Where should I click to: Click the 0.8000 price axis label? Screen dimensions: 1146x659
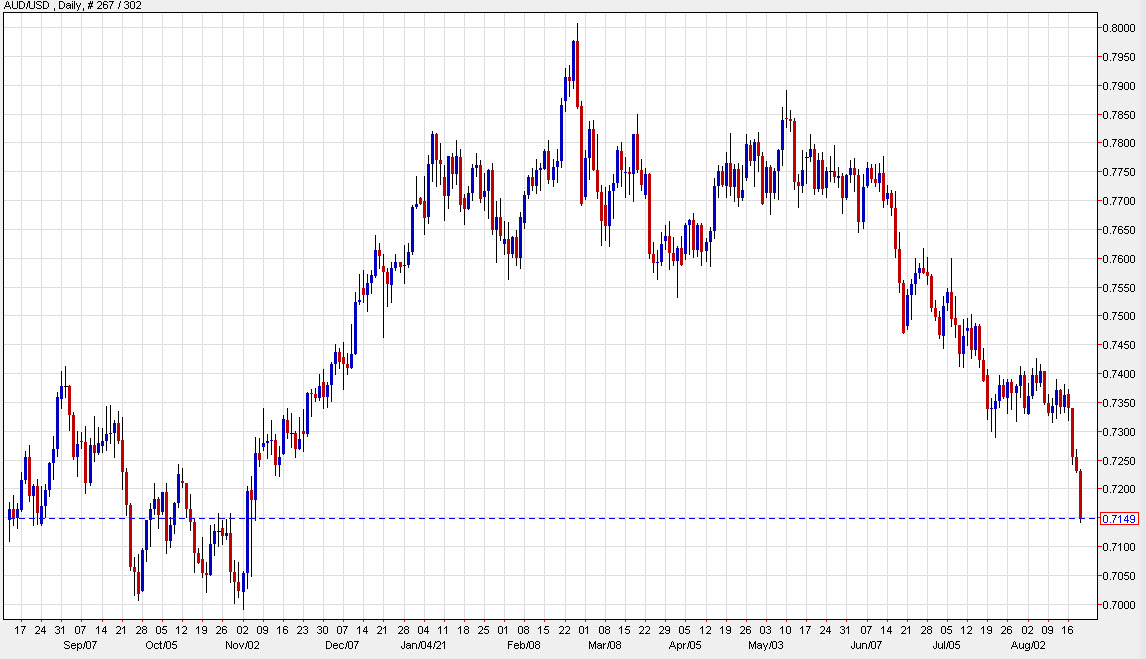[x=1117, y=27]
